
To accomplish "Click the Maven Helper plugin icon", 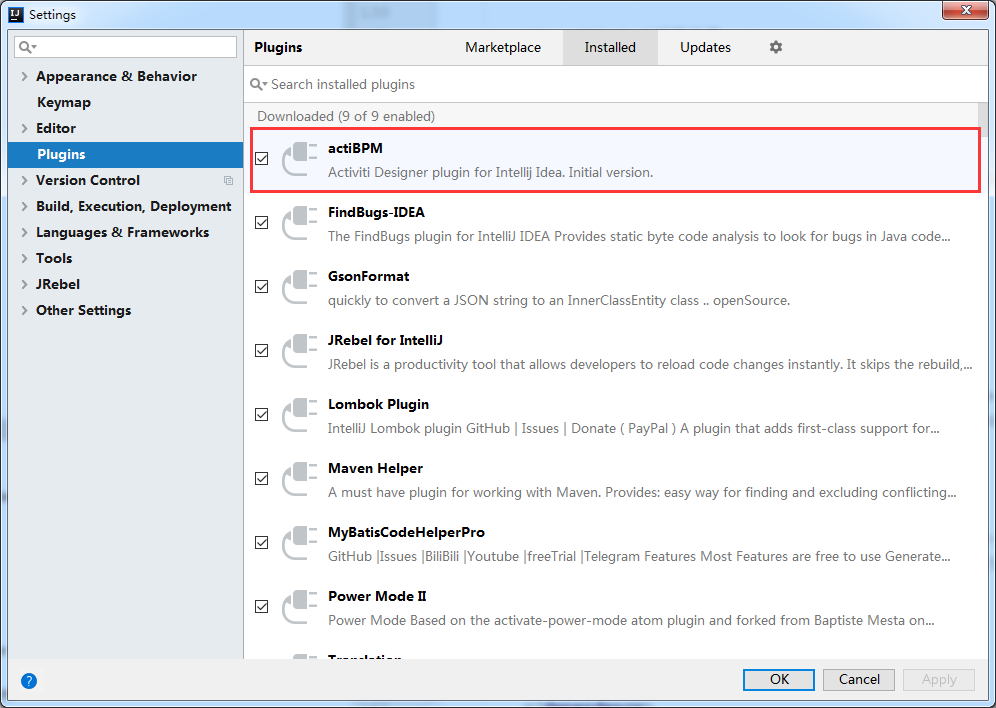I will 299,479.
